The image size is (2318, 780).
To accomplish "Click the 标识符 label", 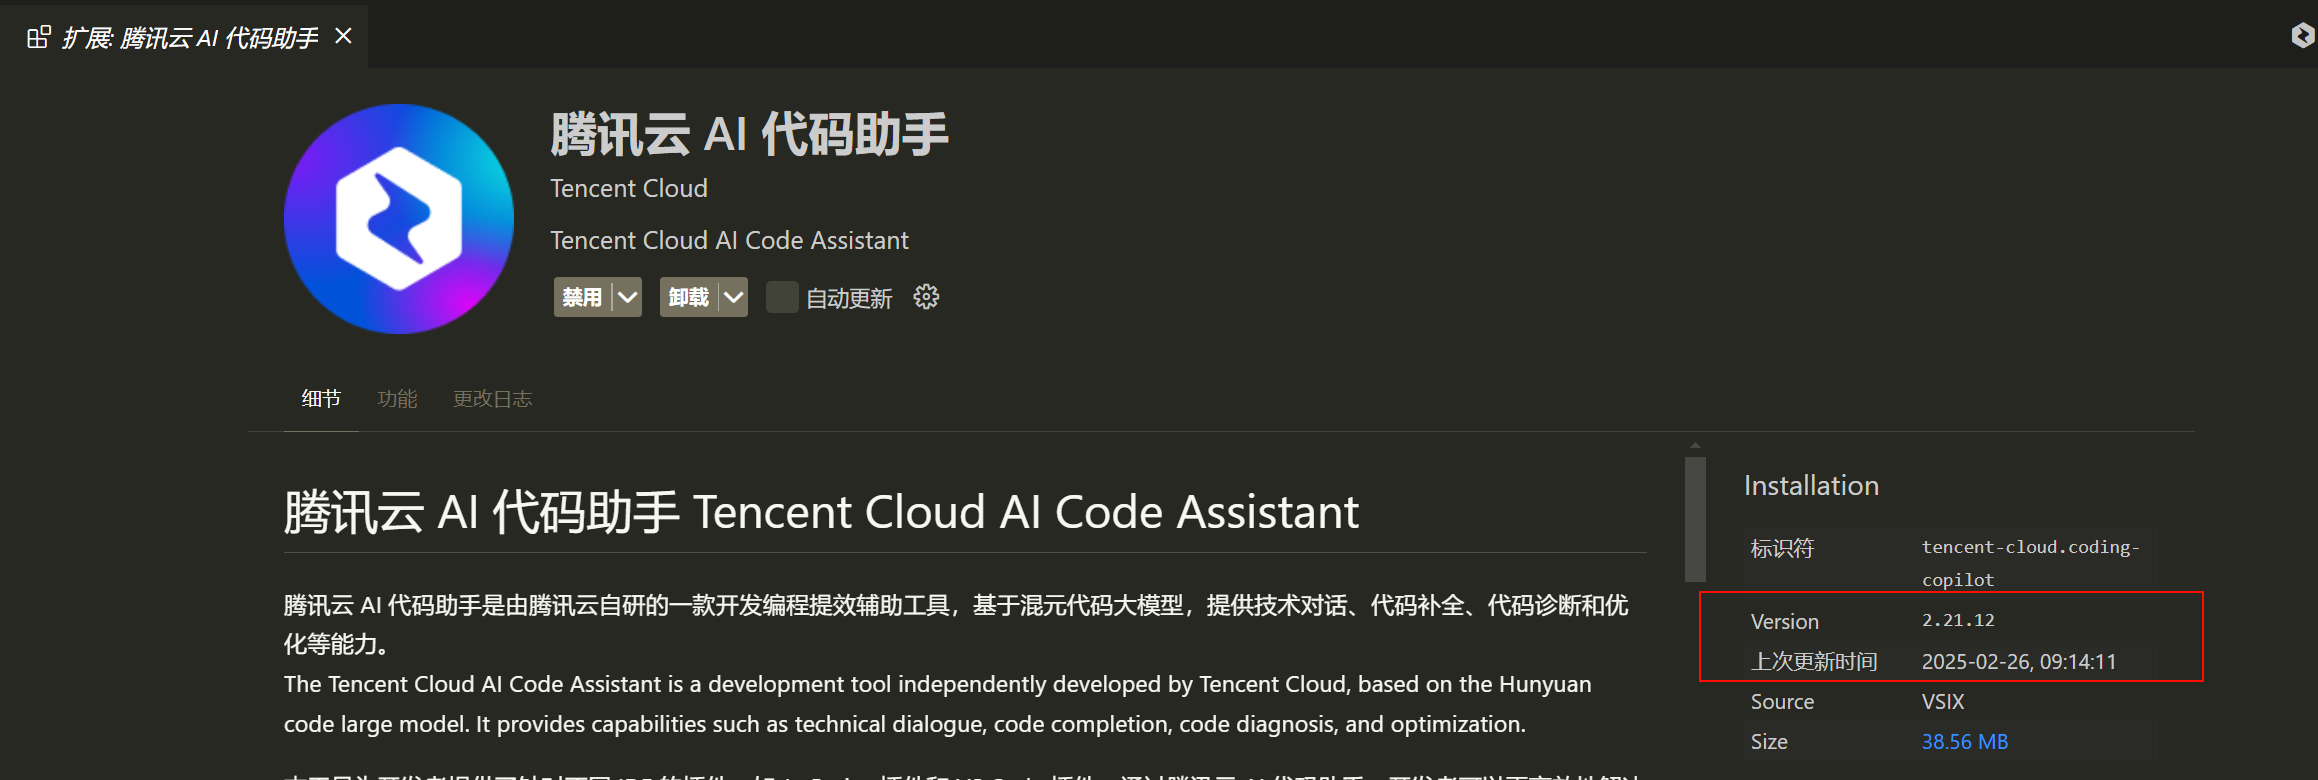I will (1782, 548).
